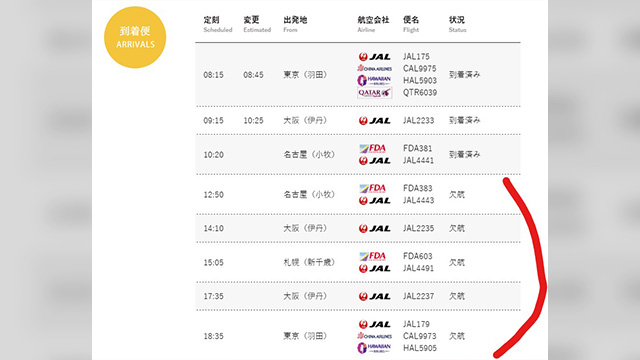Click the JAL logo for flight JAL2233
The image size is (640, 360).
[375, 120]
